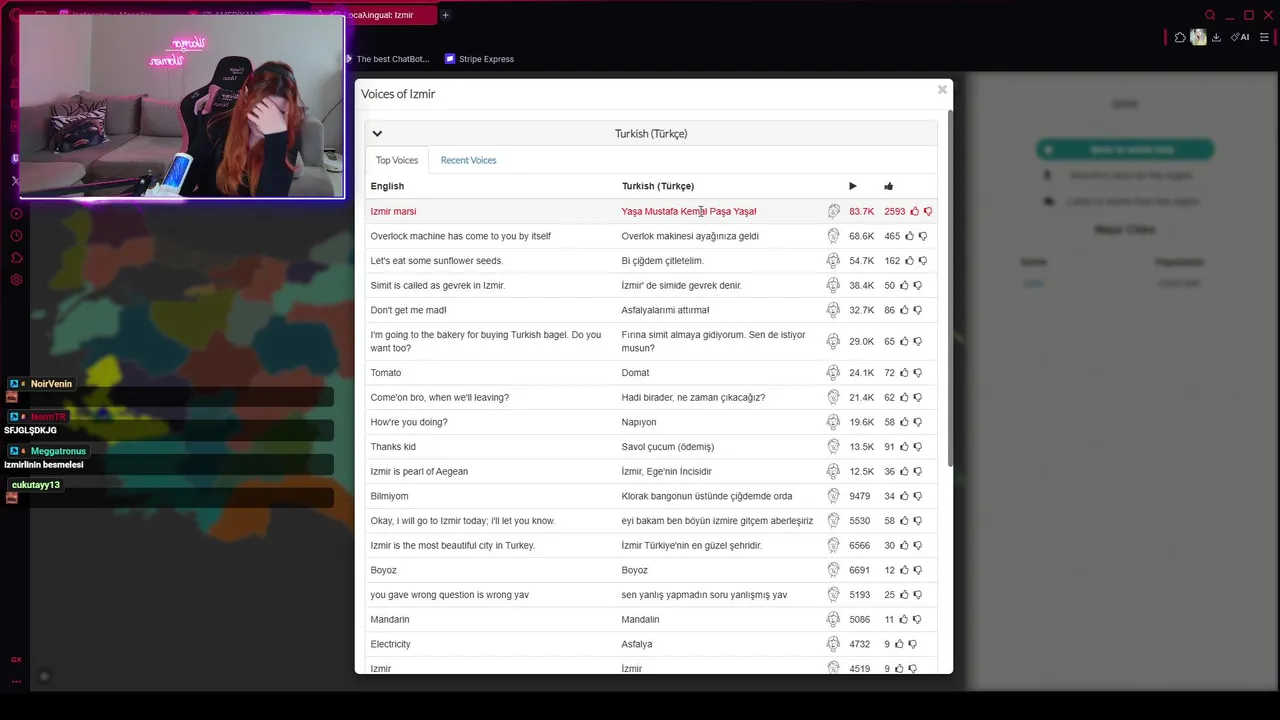Play voice for How're you doing row
This screenshot has height=720, width=1280.
tap(833, 422)
